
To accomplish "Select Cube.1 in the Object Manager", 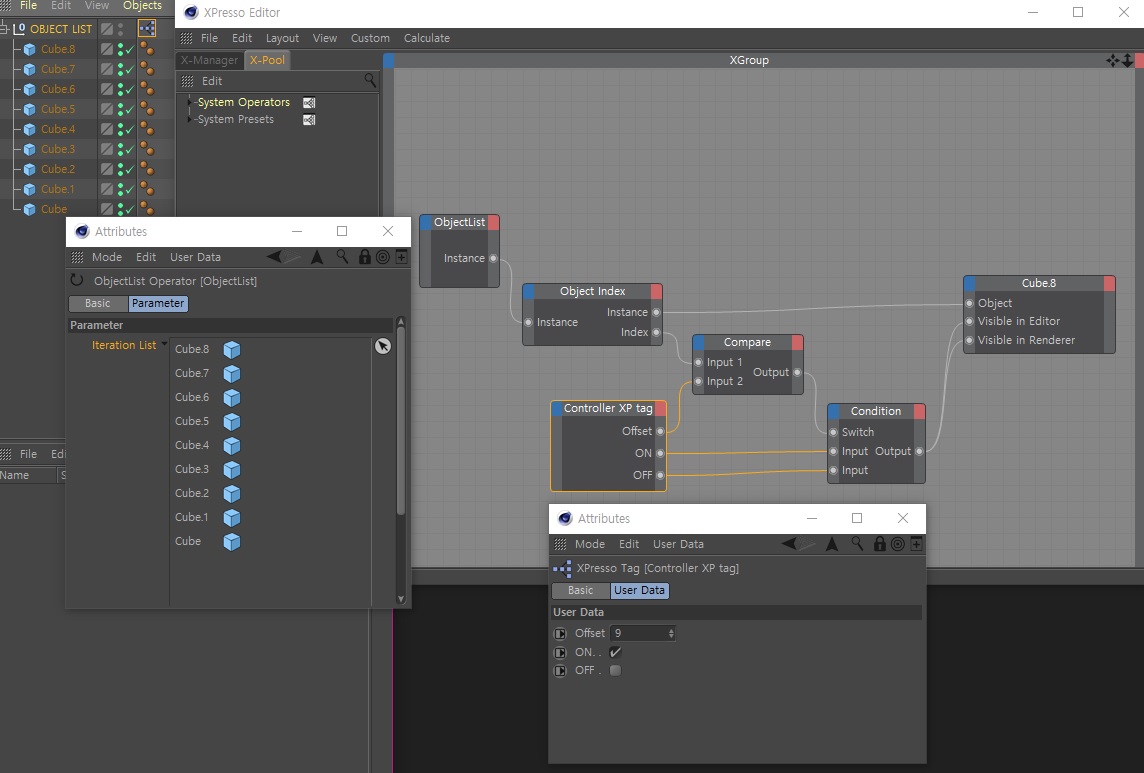I will point(57,189).
